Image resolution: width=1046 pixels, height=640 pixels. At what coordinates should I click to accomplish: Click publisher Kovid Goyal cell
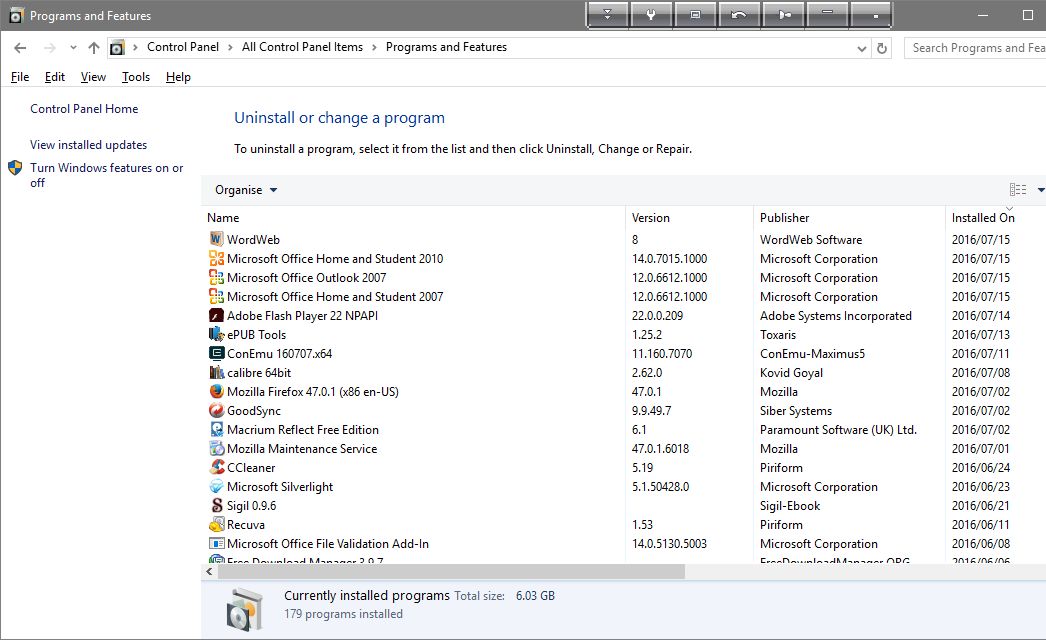click(x=791, y=372)
